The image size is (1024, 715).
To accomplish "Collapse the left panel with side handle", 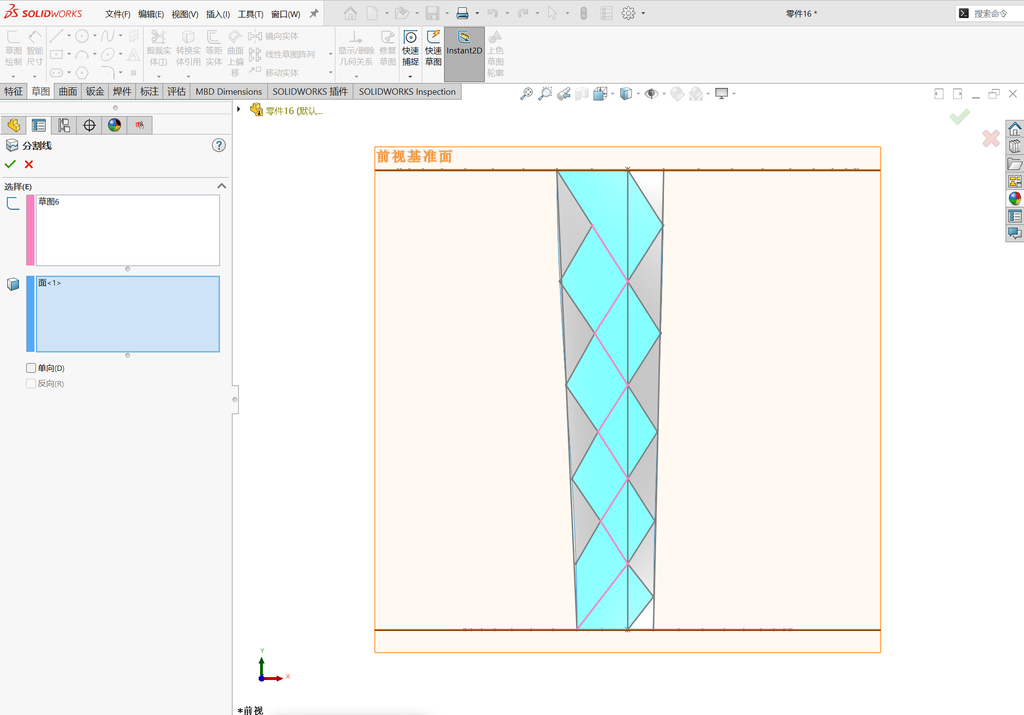I will pyautogui.click(x=235, y=400).
